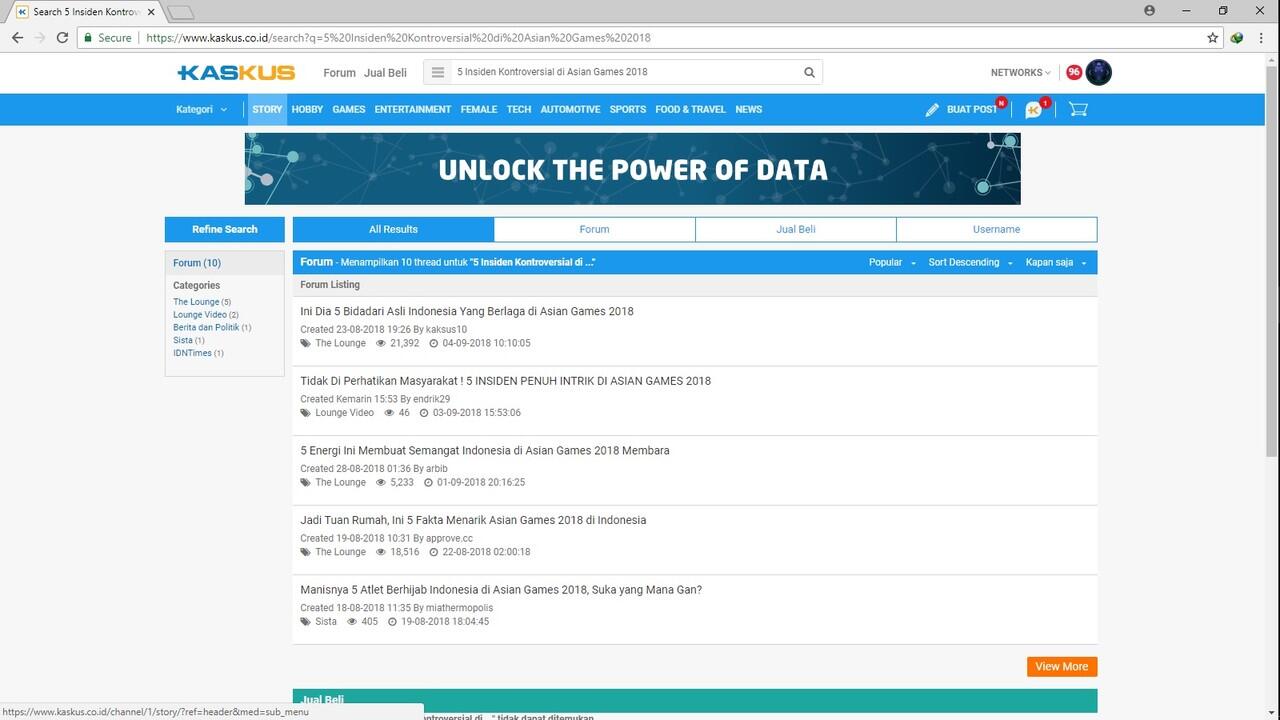Click the browser extension icon
Viewport: 1280px width, 720px height.
pos(1237,38)
